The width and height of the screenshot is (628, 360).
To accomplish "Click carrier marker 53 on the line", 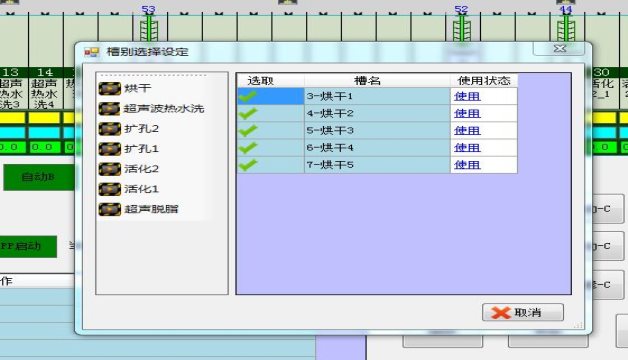I will [x=149, y=26].
